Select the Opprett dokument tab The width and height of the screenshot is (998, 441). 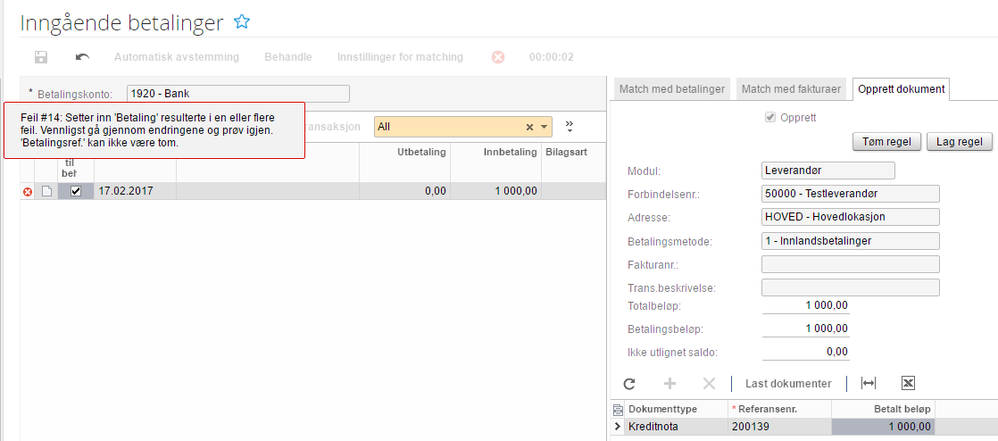901,89
